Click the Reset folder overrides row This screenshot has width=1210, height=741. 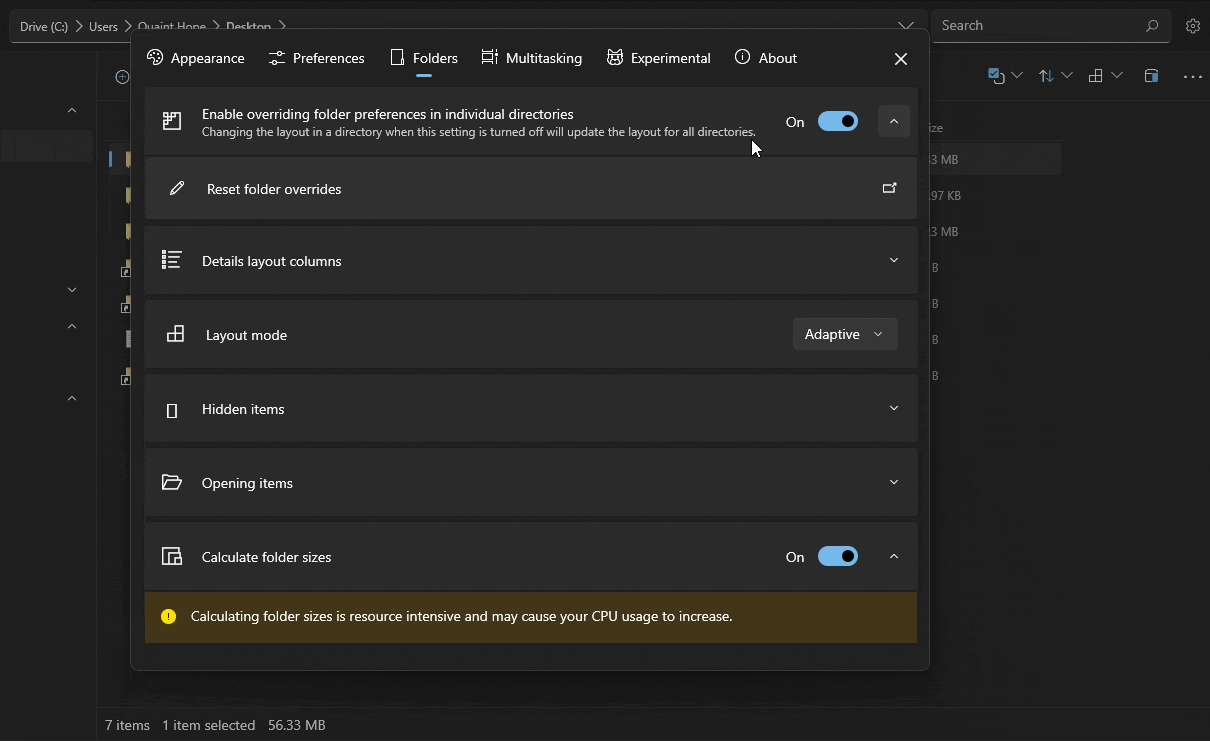click(x=500, y=187)
